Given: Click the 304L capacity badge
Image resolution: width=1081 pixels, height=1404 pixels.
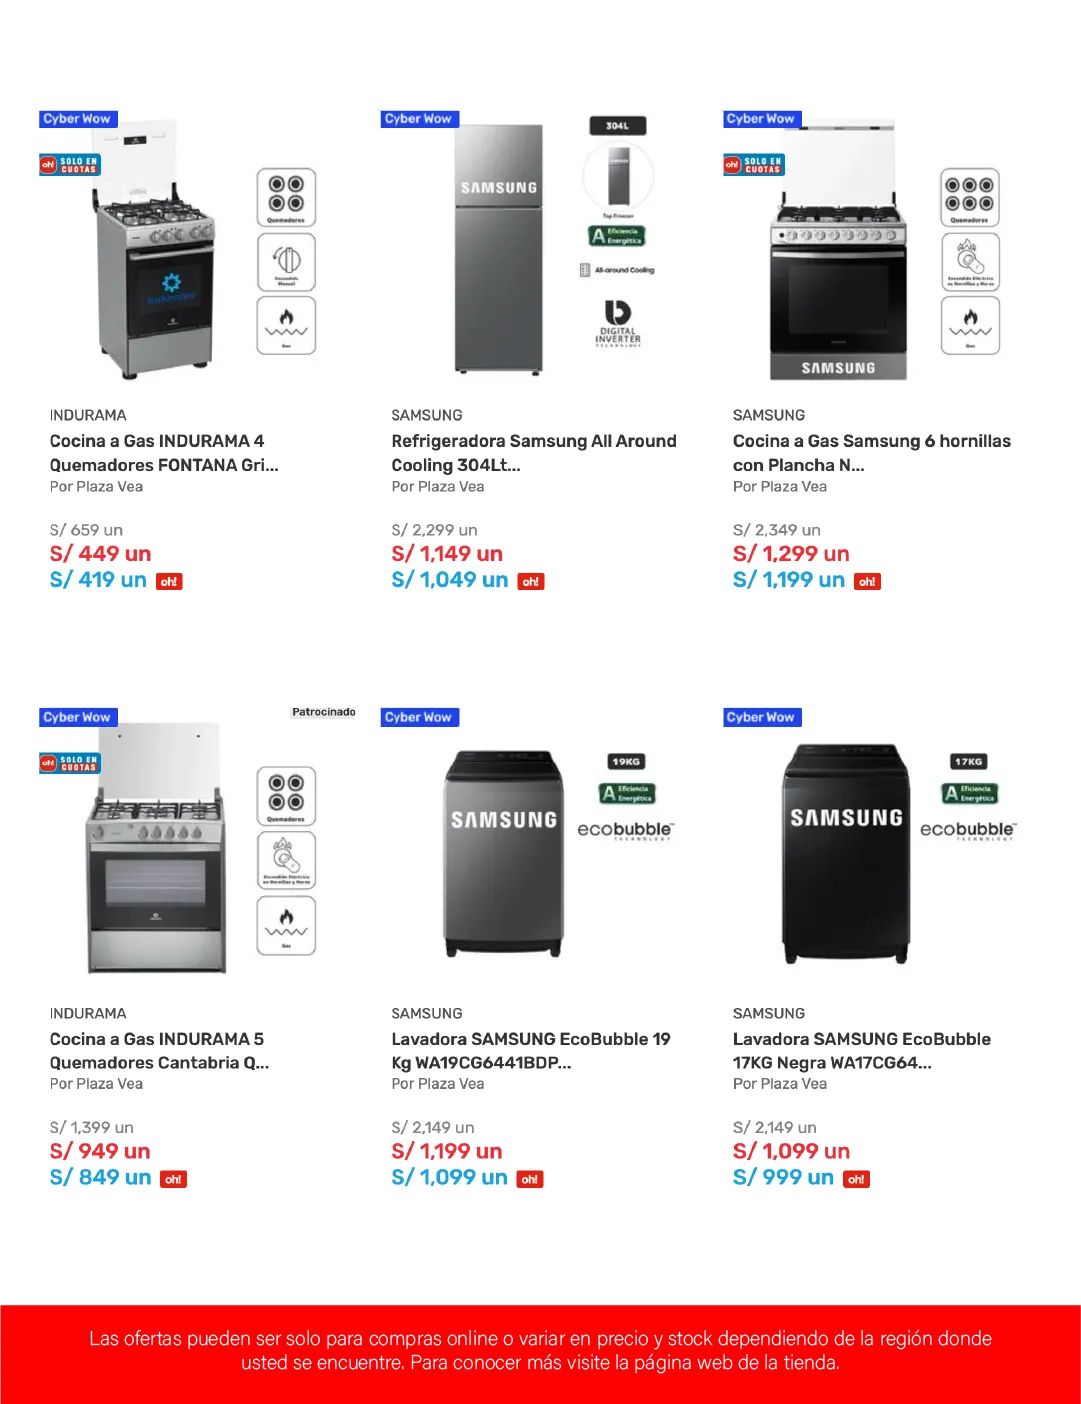Looking at the screenshot, I should (x=617, y=126).
